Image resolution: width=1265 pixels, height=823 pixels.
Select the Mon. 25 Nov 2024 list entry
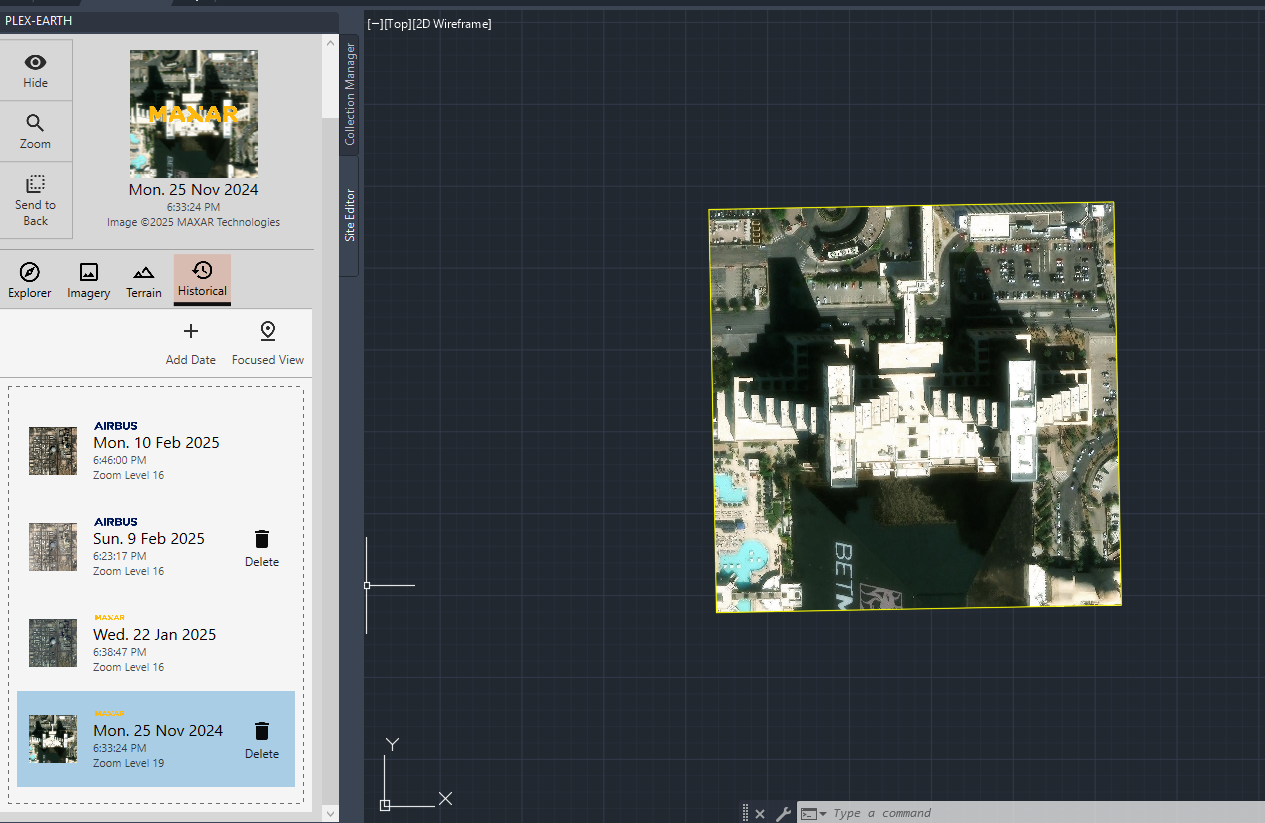coord(156,738)
